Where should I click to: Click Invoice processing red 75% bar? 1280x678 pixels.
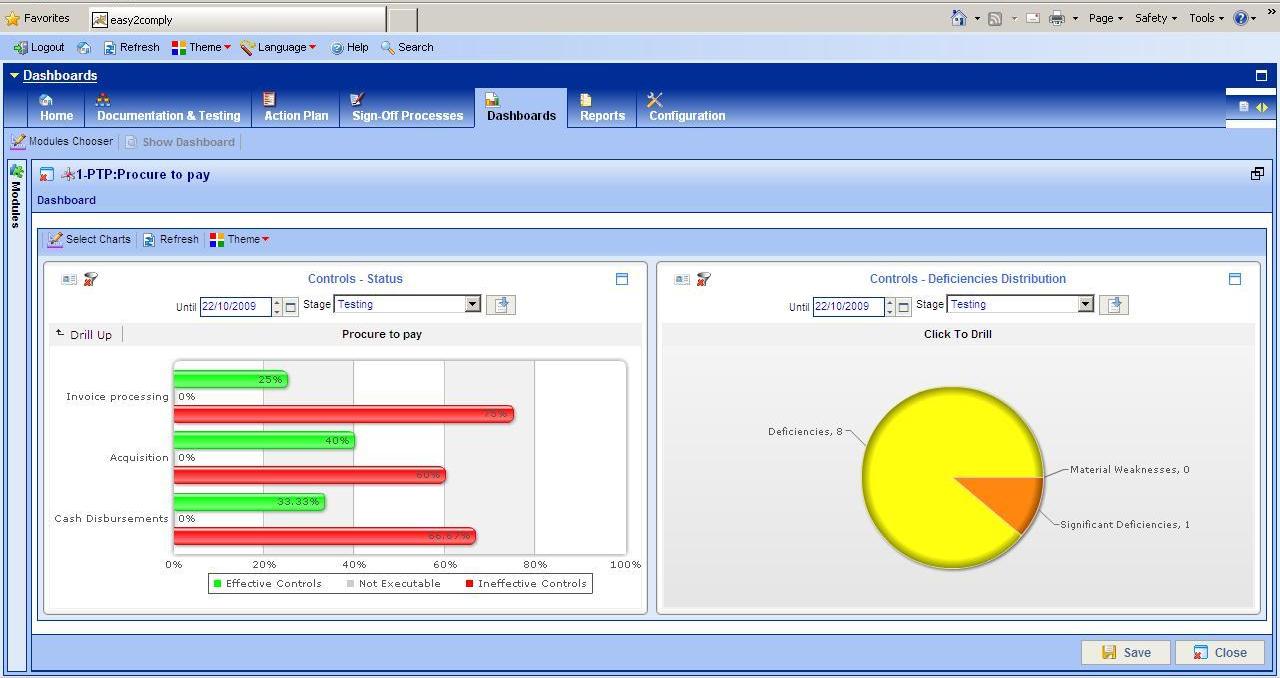pyautogui.click(x=344, y=414)
